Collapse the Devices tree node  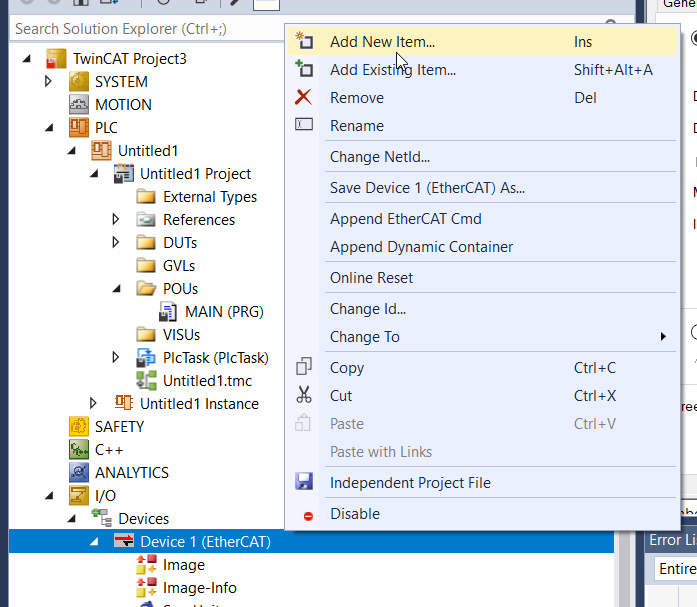click(72, 519)
